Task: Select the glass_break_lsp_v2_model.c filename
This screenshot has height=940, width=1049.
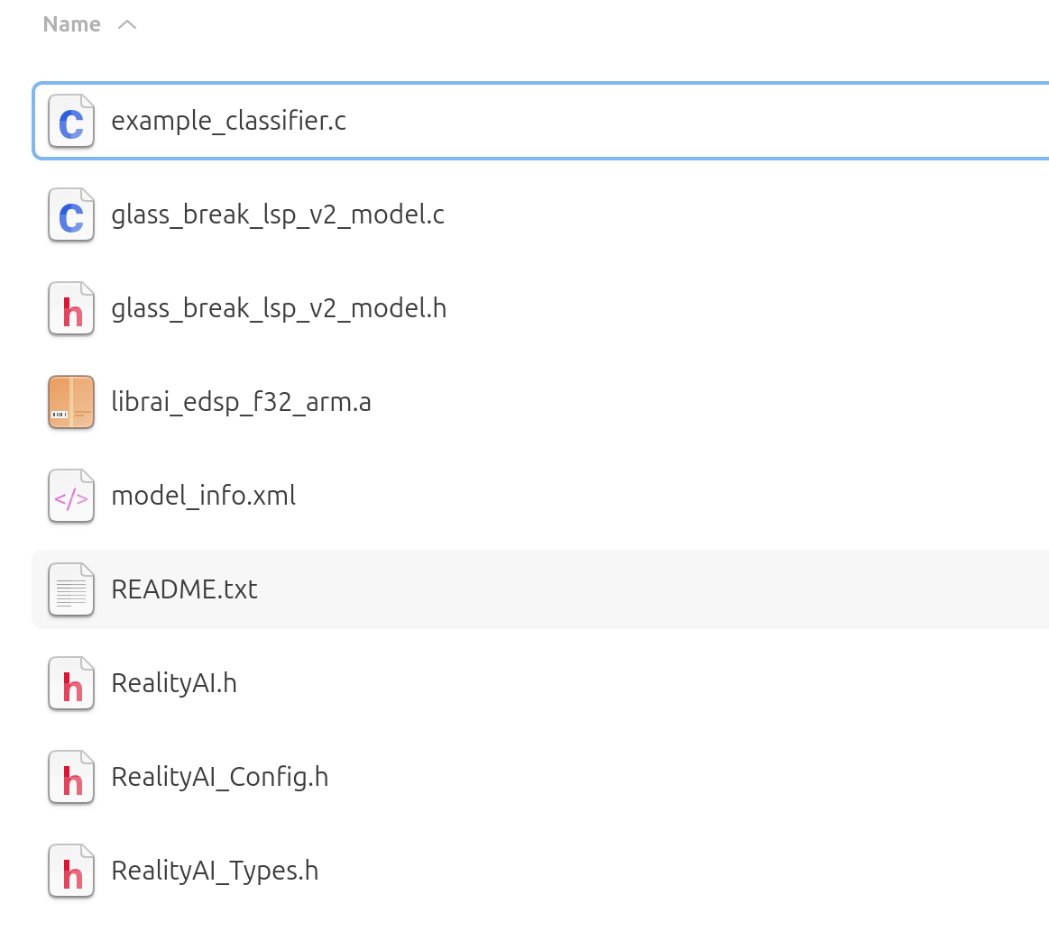Action: tap(278, 215)
